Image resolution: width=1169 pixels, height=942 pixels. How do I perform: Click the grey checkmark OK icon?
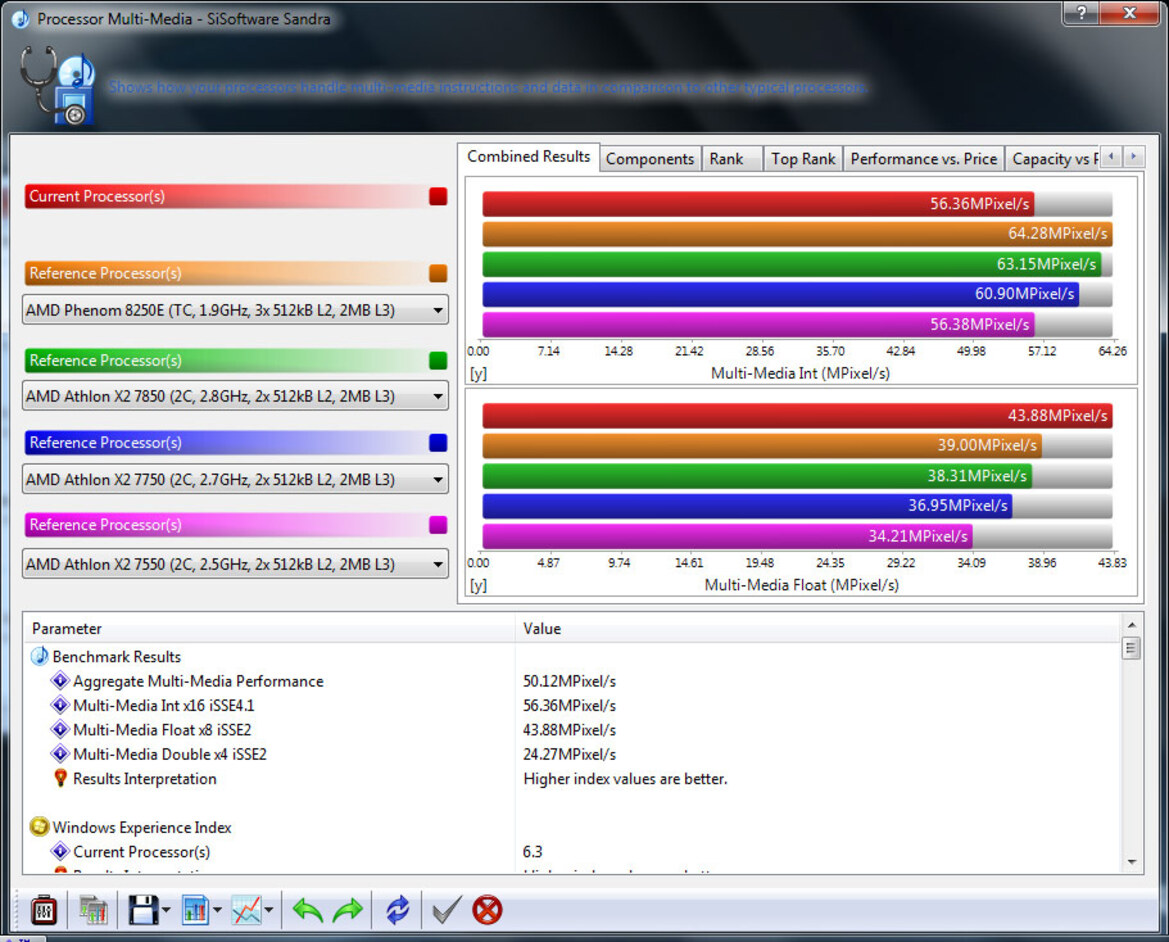[x=447, y=910]
